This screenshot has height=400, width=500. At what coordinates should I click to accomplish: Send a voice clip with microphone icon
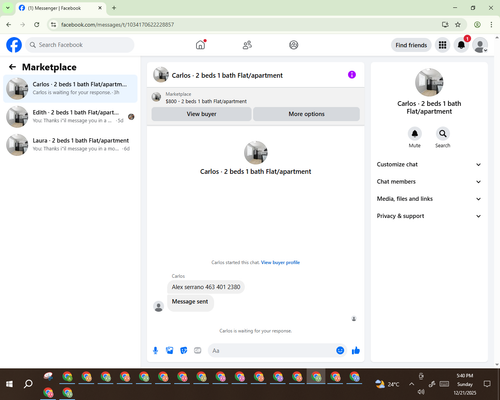(155, 350)
